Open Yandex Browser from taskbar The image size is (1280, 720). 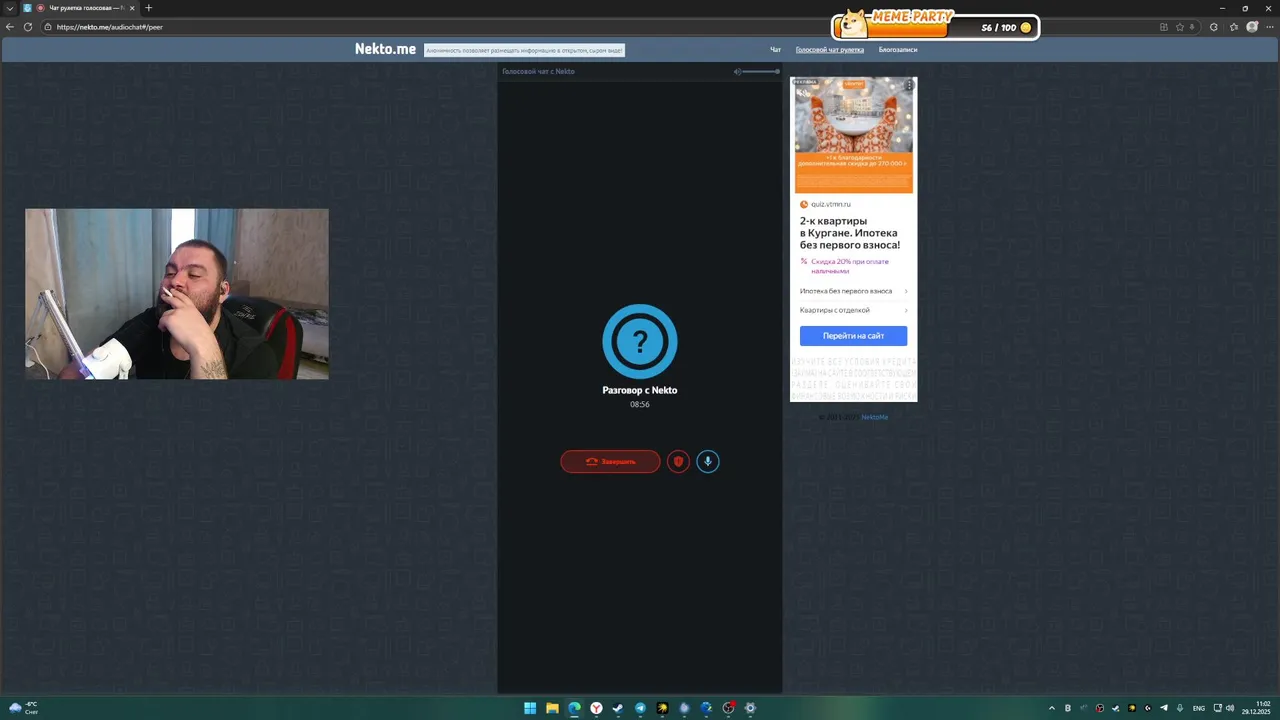coord(596,708)
